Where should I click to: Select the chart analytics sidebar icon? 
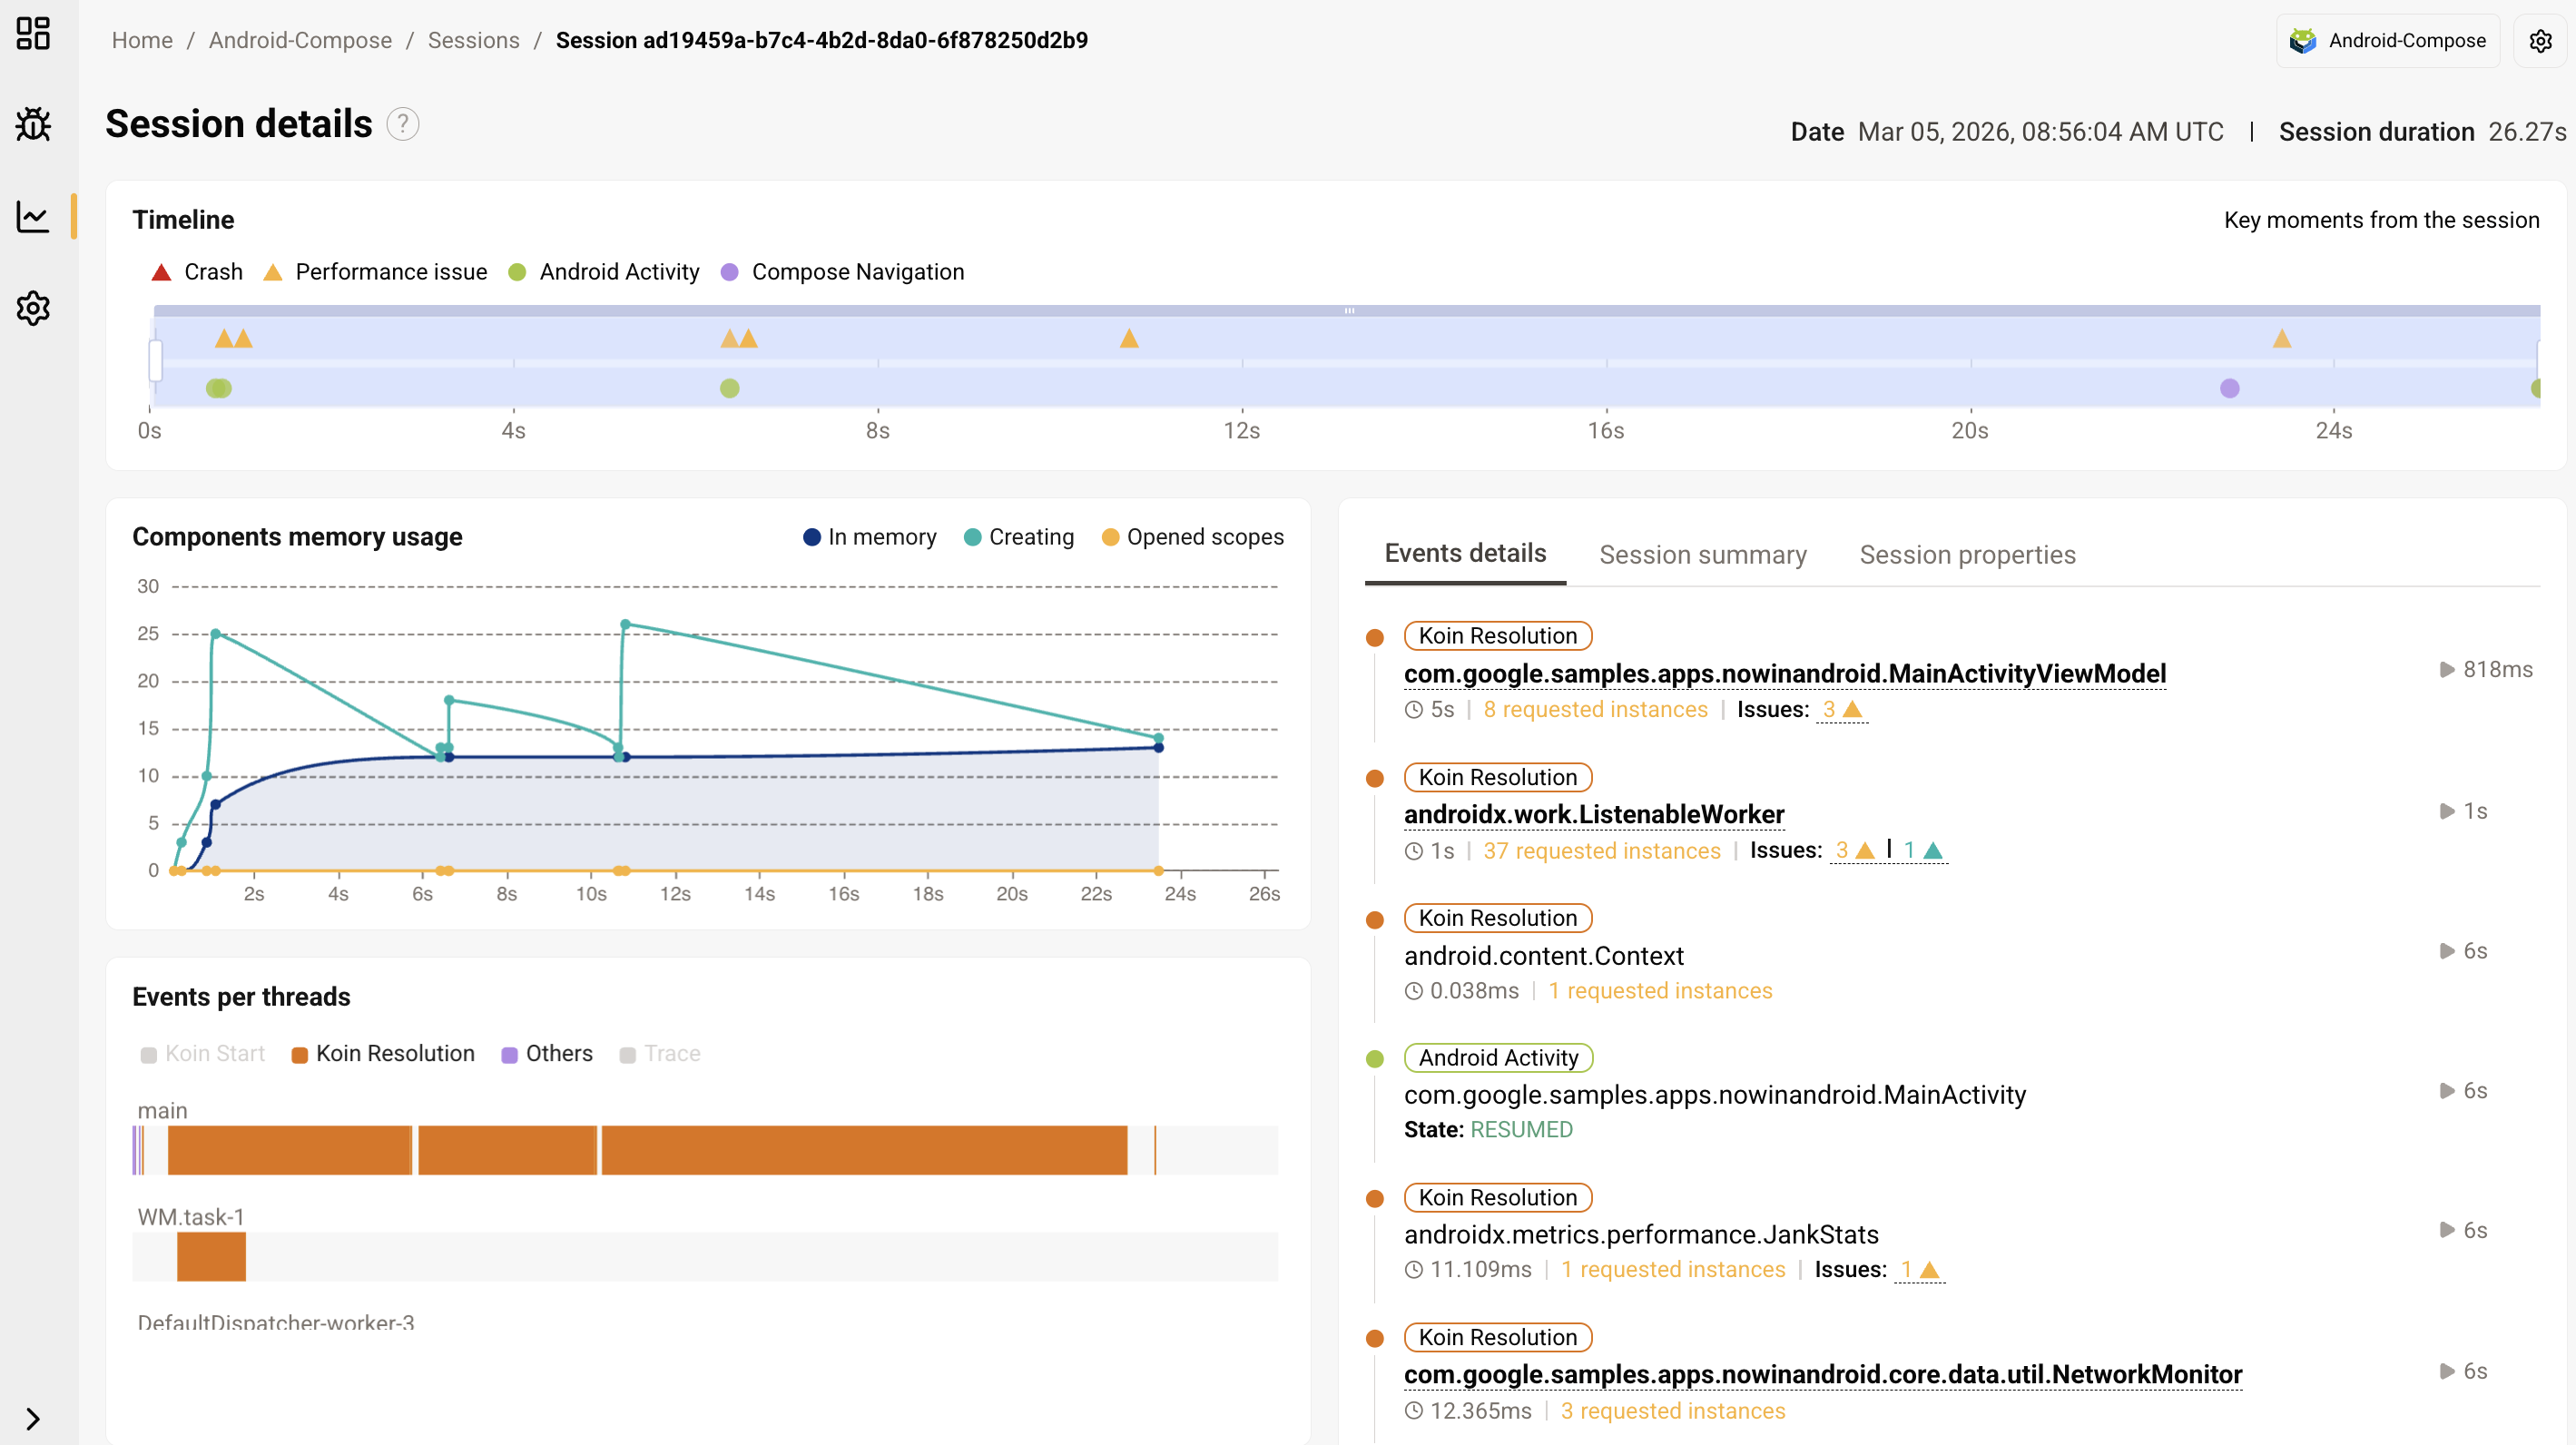[x=33, y=216]
